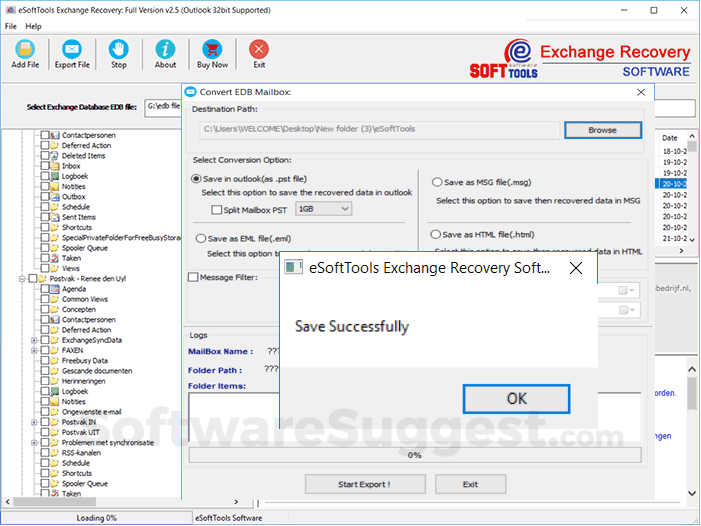Screen dimensions: 701x526
Task: Click the Postvak - Renee den Uyl mailbox icon
Action: (42, 278)
